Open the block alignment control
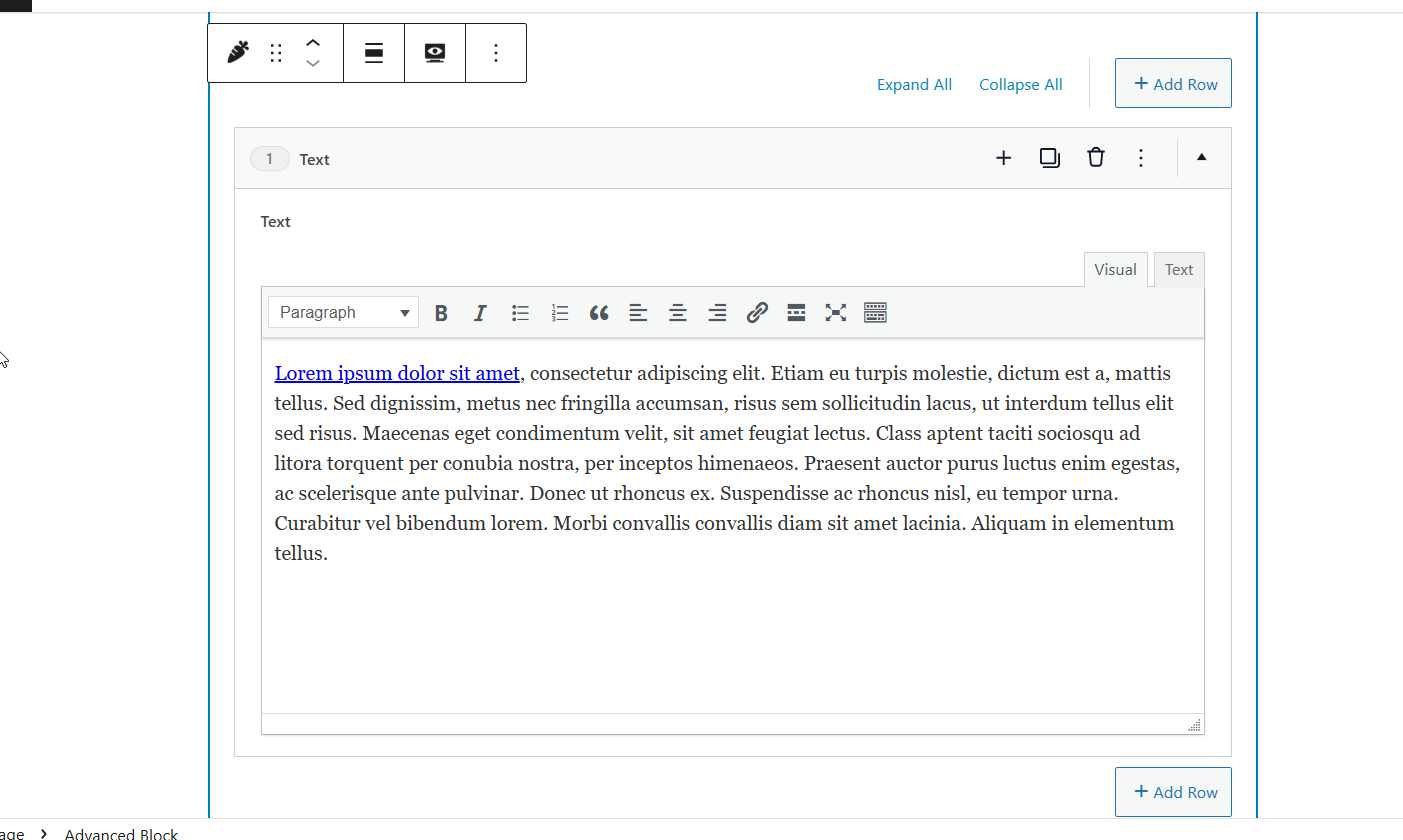 click(374, 53)
